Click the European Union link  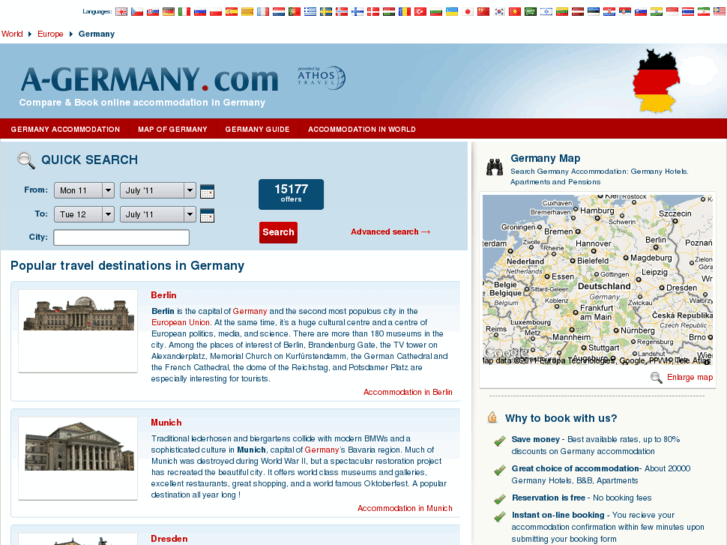(x=180, y=322)
